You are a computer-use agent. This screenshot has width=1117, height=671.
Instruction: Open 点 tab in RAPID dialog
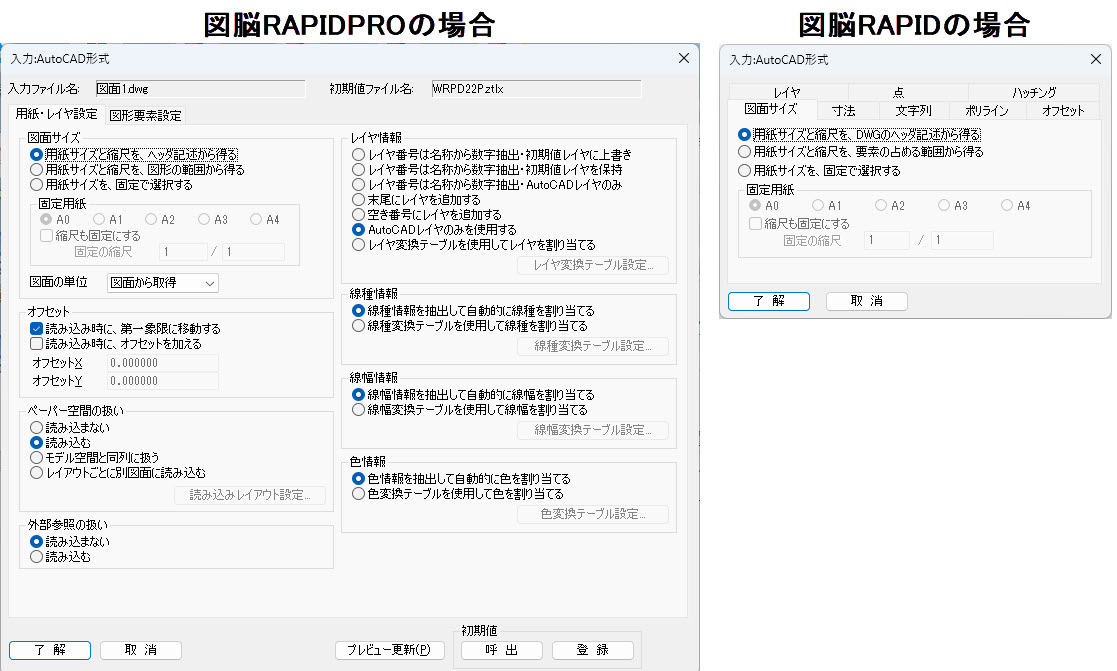(898, 92)
